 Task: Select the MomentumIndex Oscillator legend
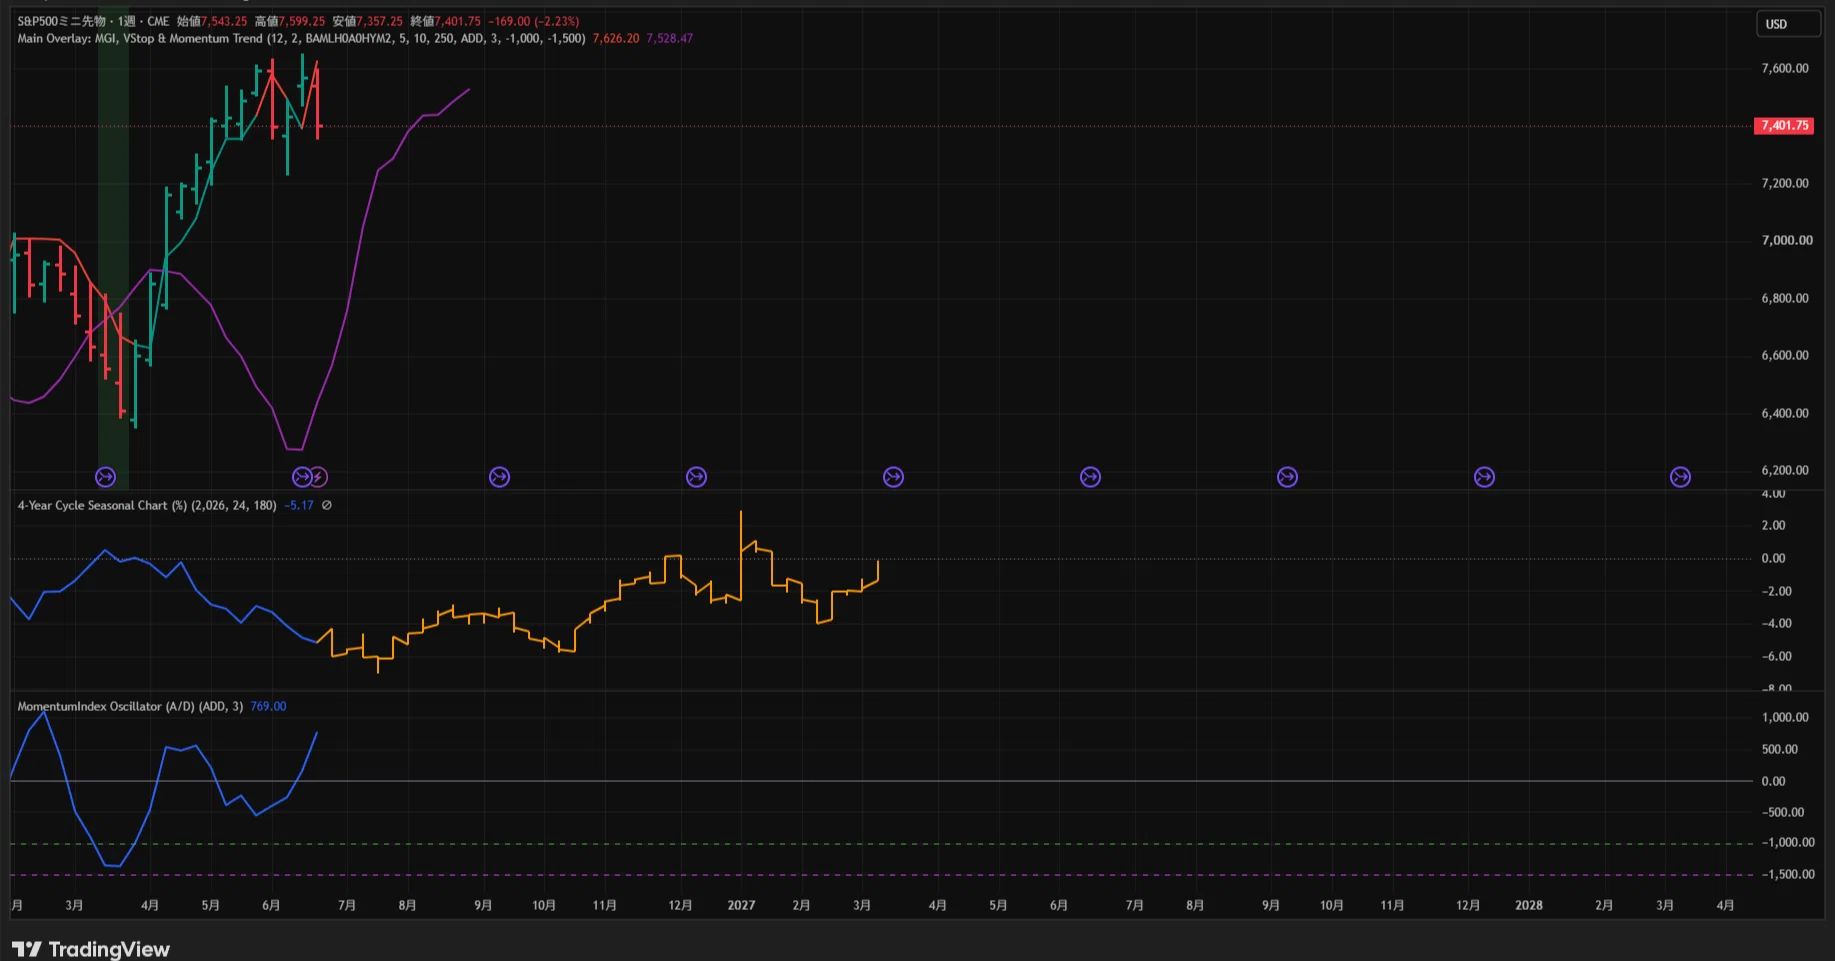tap(130, 706)
